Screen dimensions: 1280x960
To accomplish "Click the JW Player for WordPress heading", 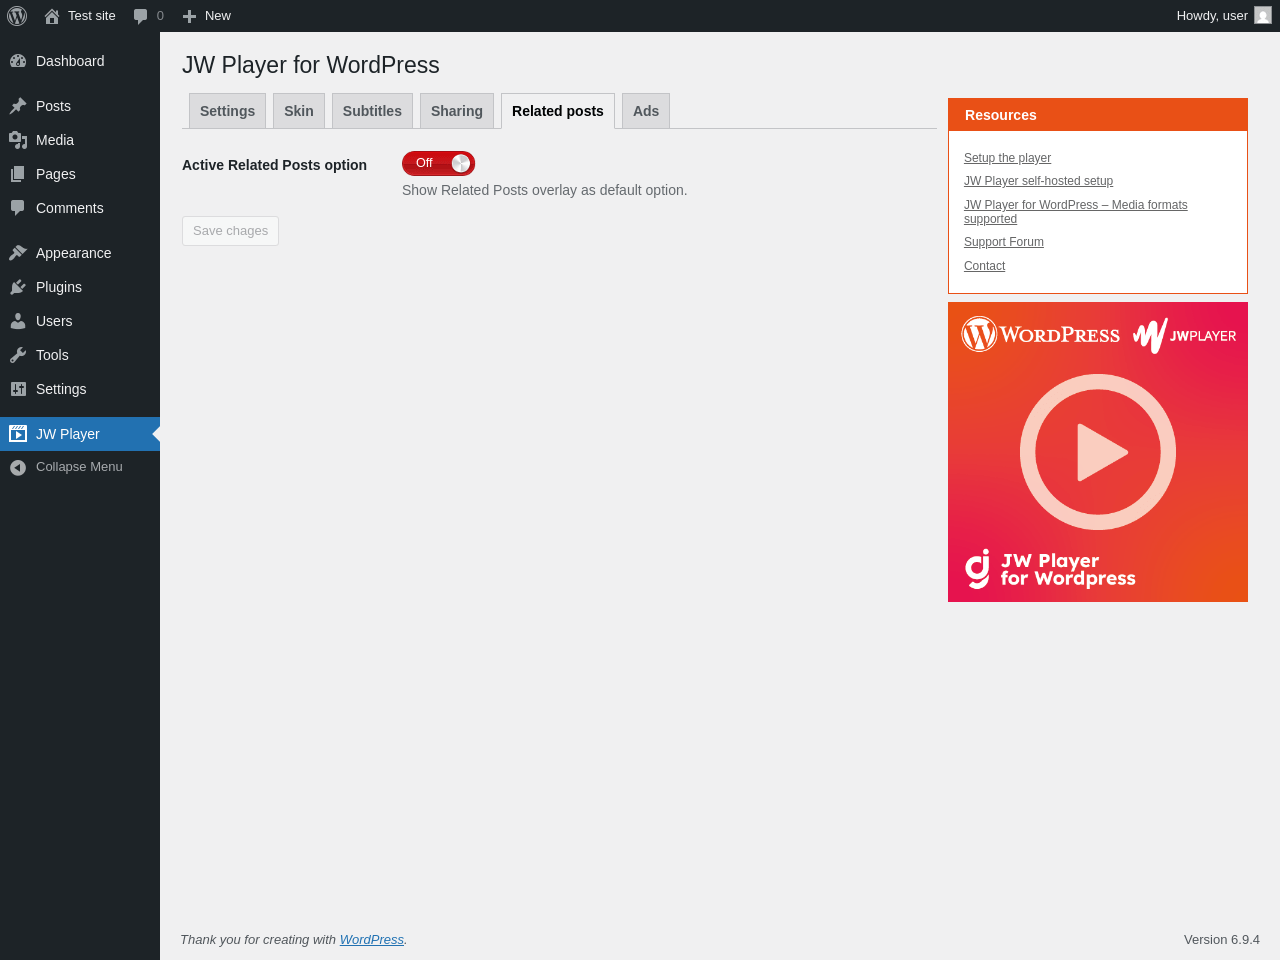I will click(311, 65).
